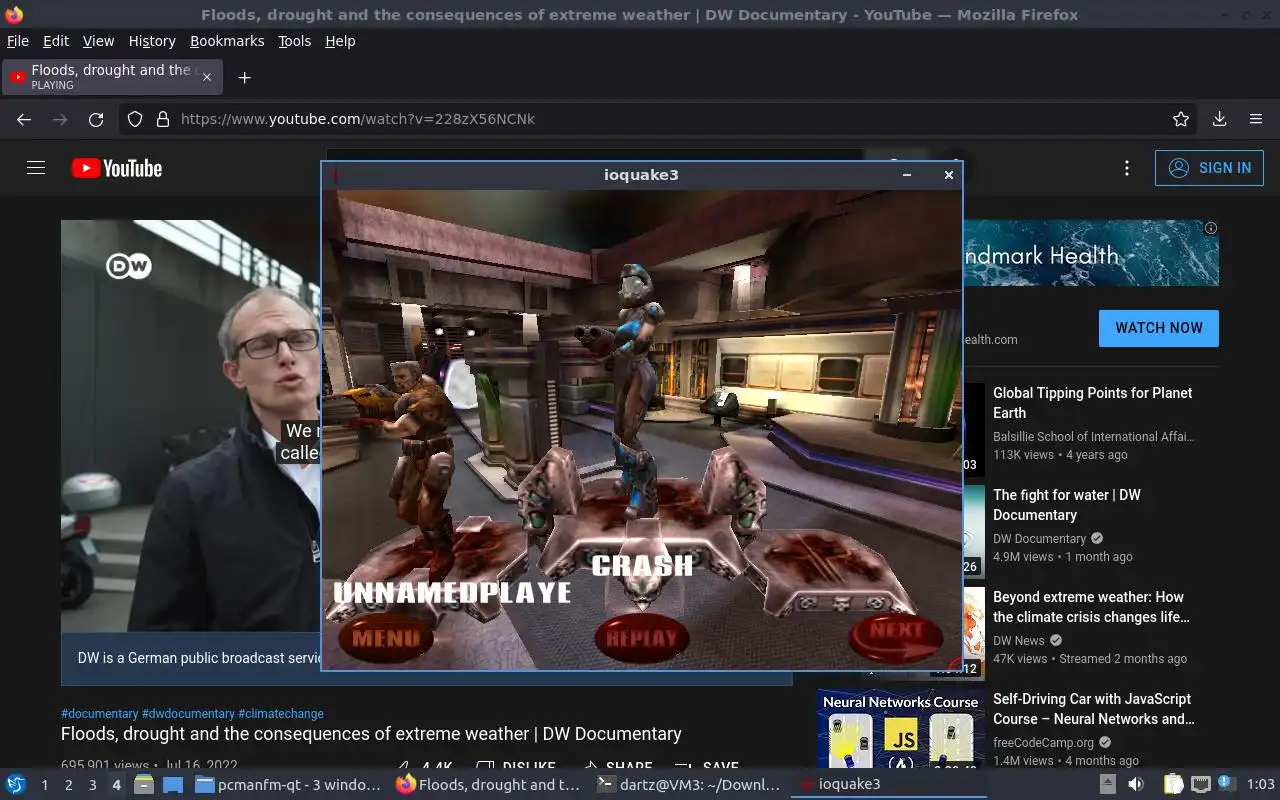The height and width of the screenshot is (800, 1280).
Task: Switch to Firefox Floods, drought taskbar entry
Action: pyautogui.click(x=488, y=785)
